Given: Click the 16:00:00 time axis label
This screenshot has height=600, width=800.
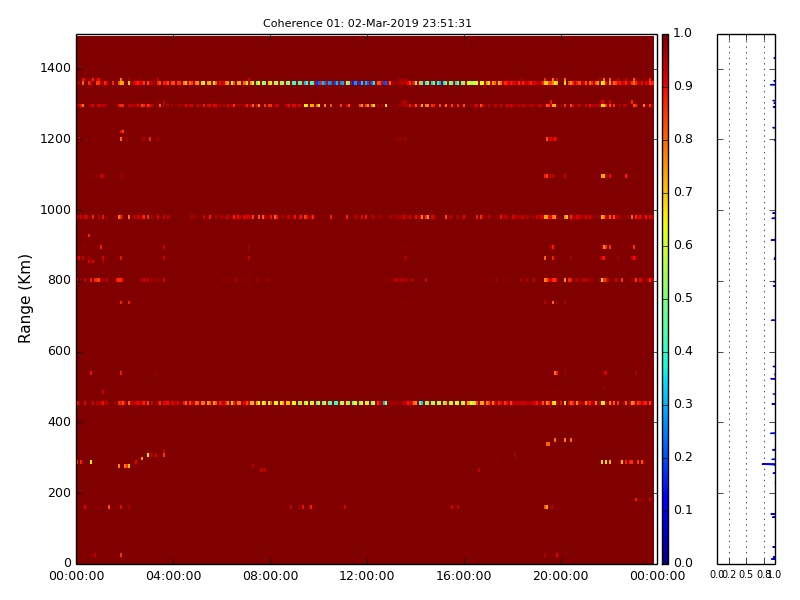Looking at the screenshot, I should click(x=464, y=576).
